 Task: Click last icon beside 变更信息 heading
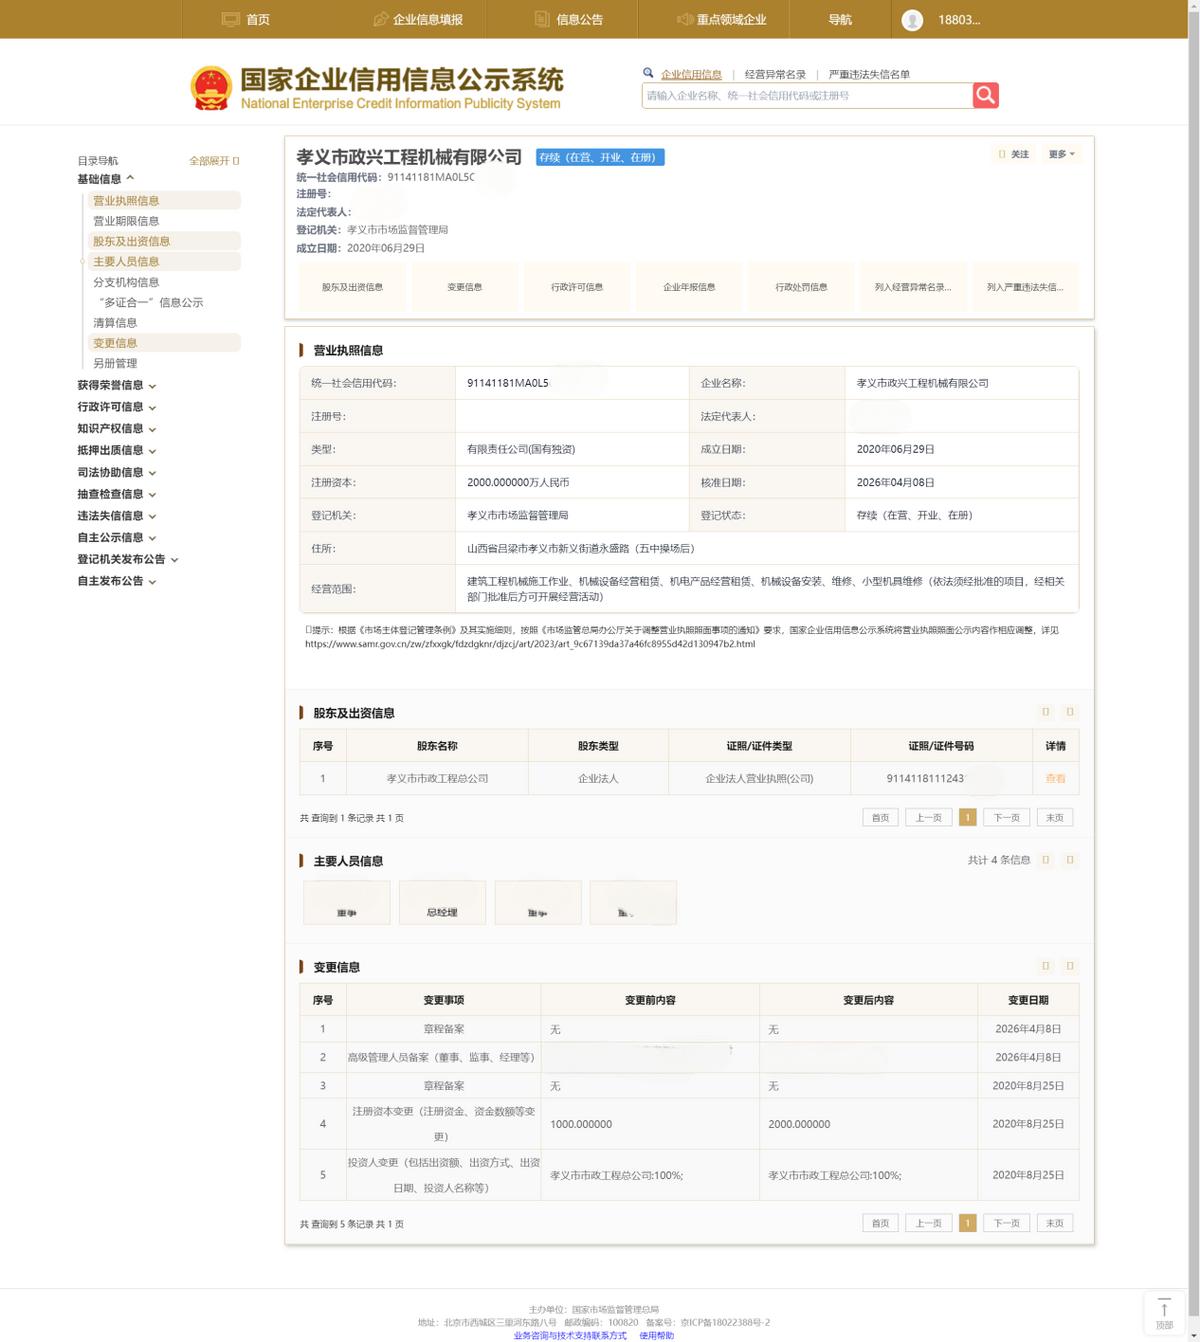[1070, 966]
